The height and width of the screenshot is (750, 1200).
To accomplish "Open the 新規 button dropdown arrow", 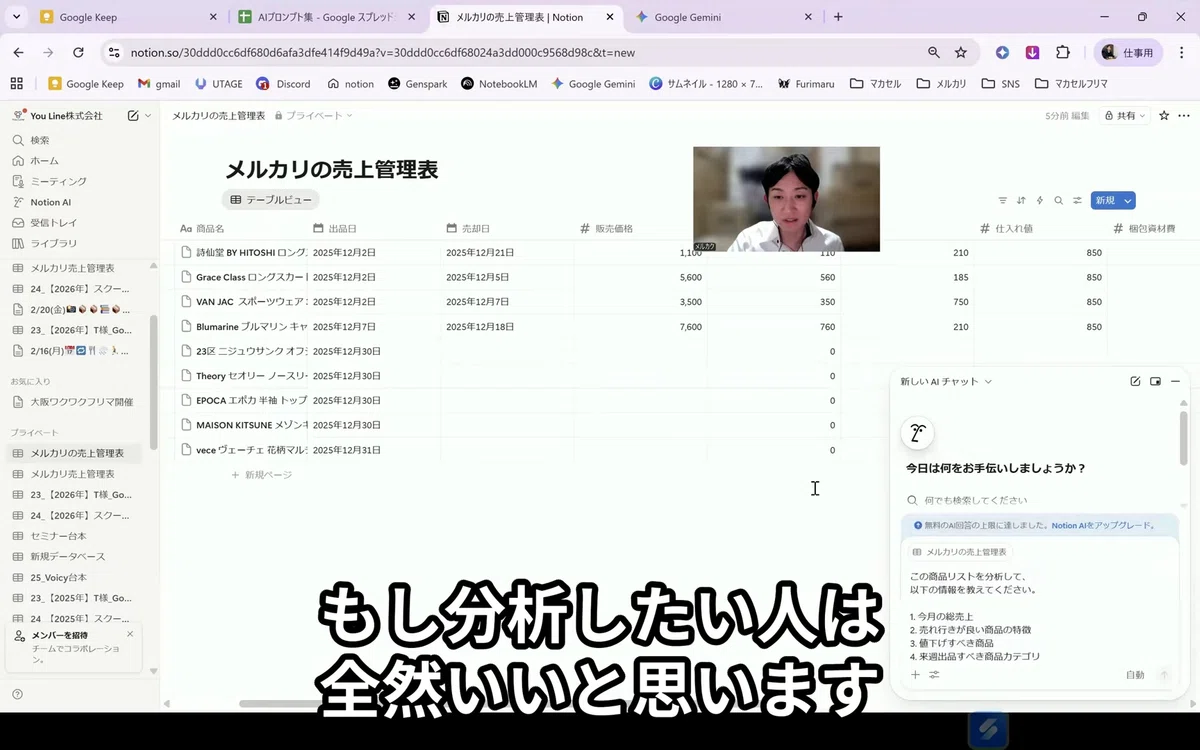I will 1128,200.
